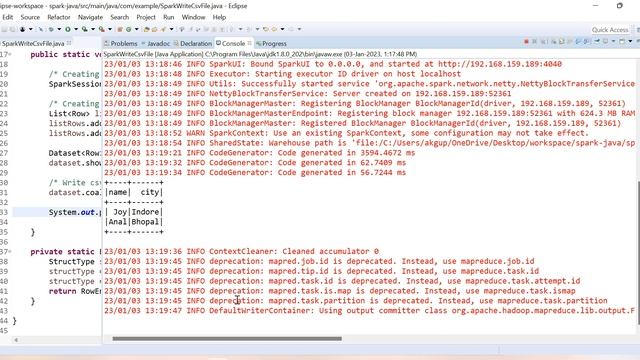Remove all terminated launches from console
Viewport: 640px width, 360px height.
544,42
